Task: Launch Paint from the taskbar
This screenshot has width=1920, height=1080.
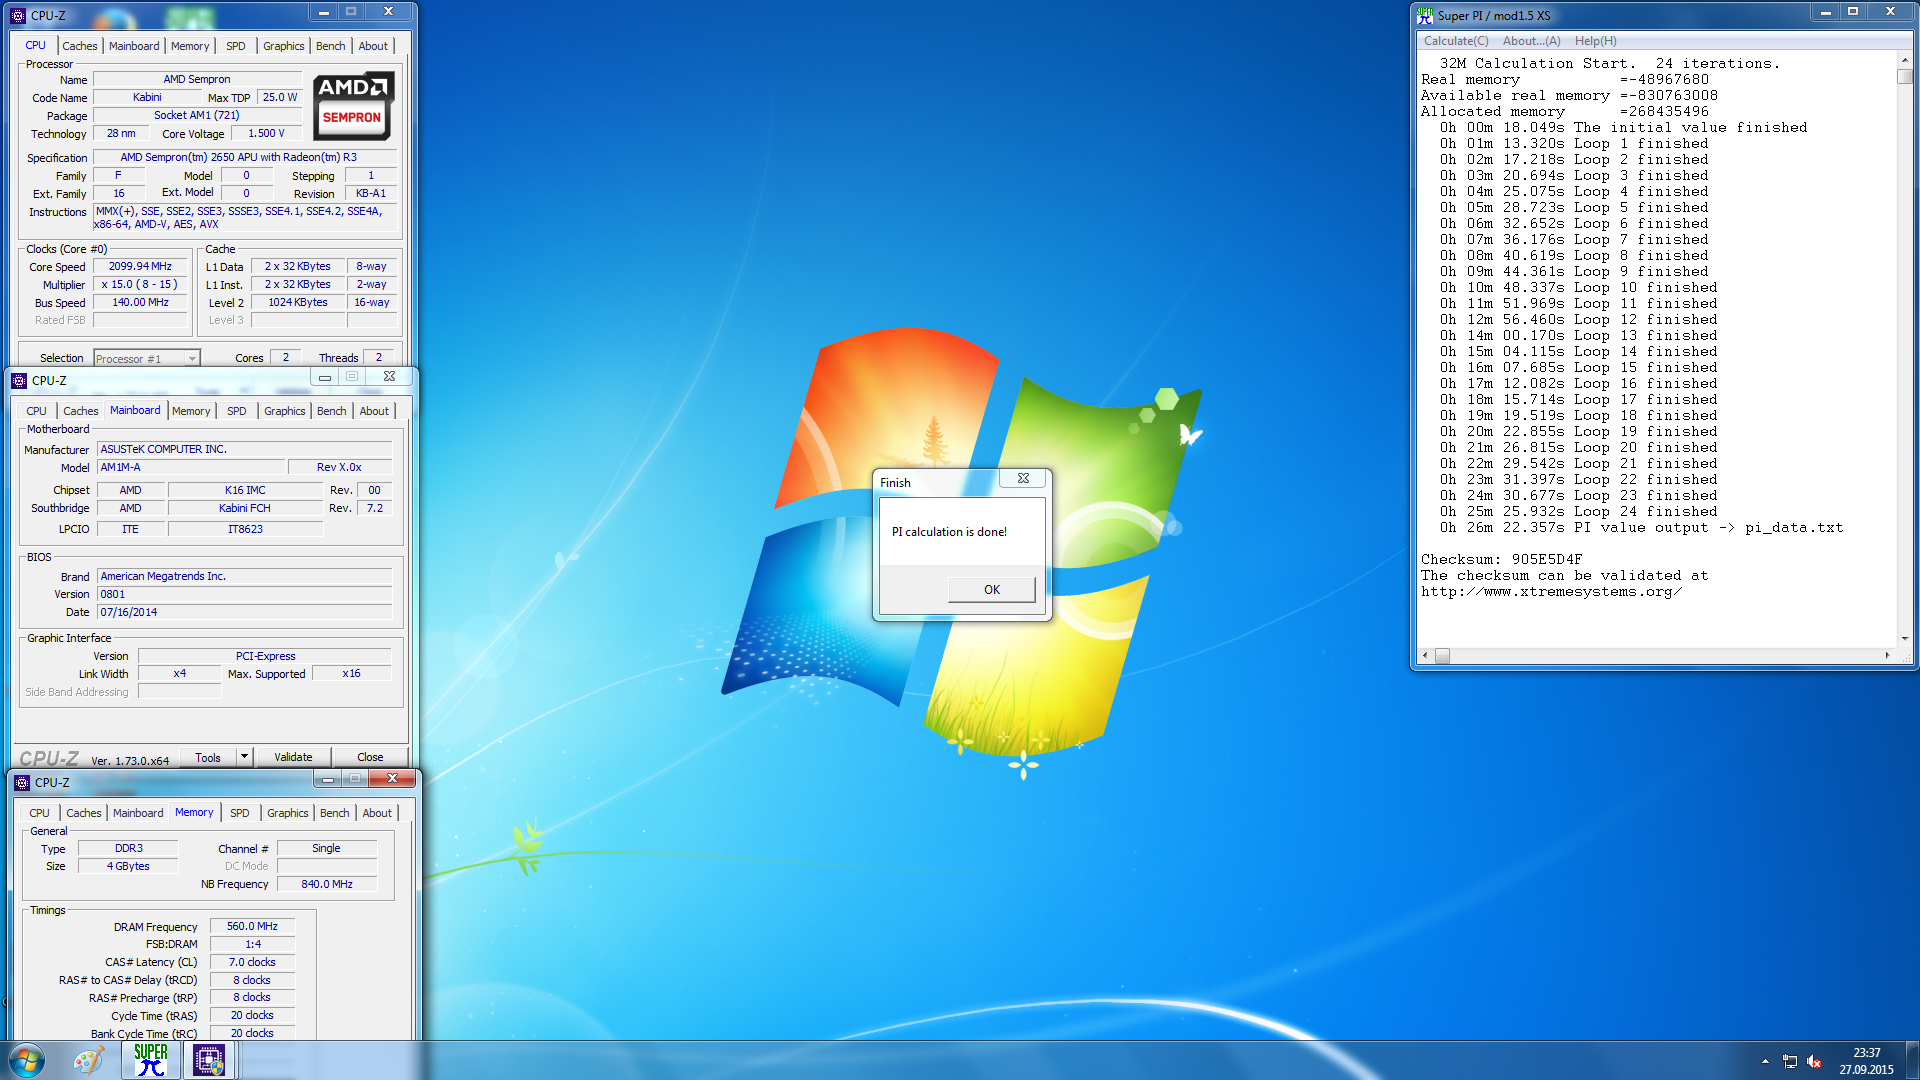Action: click(x=88, y=1060)
